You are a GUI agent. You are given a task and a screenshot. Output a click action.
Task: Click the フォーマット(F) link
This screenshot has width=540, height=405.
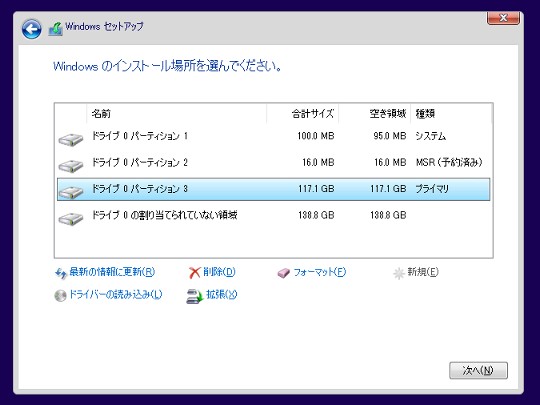320,272
